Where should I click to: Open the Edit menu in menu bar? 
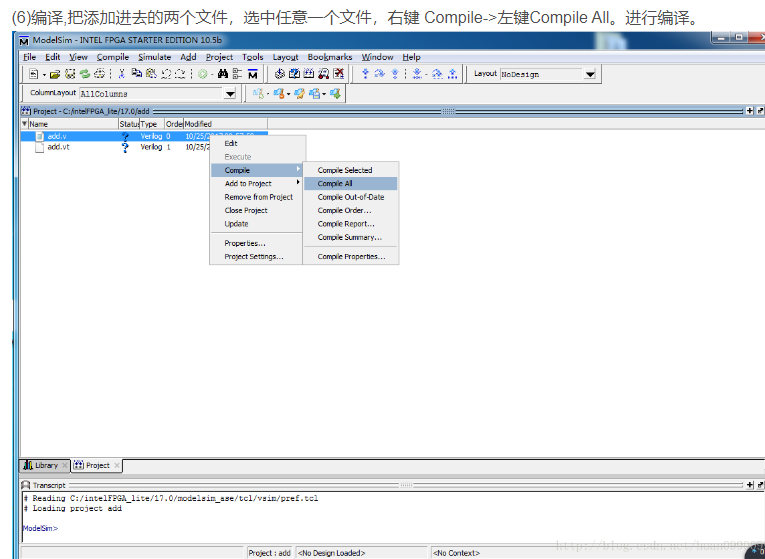tap(53, 57)
